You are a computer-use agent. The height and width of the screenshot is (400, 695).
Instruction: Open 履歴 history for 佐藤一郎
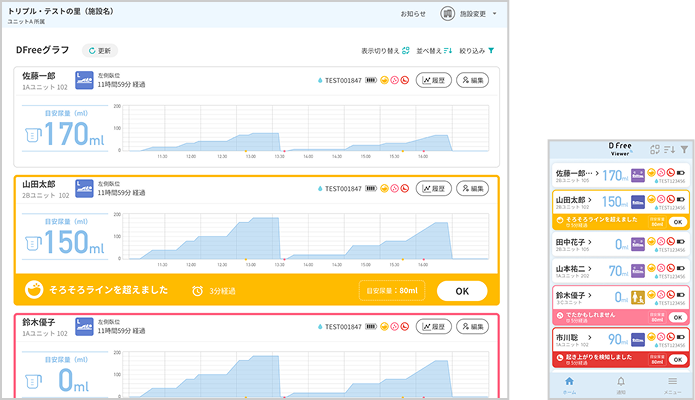[x=433, y=80]
